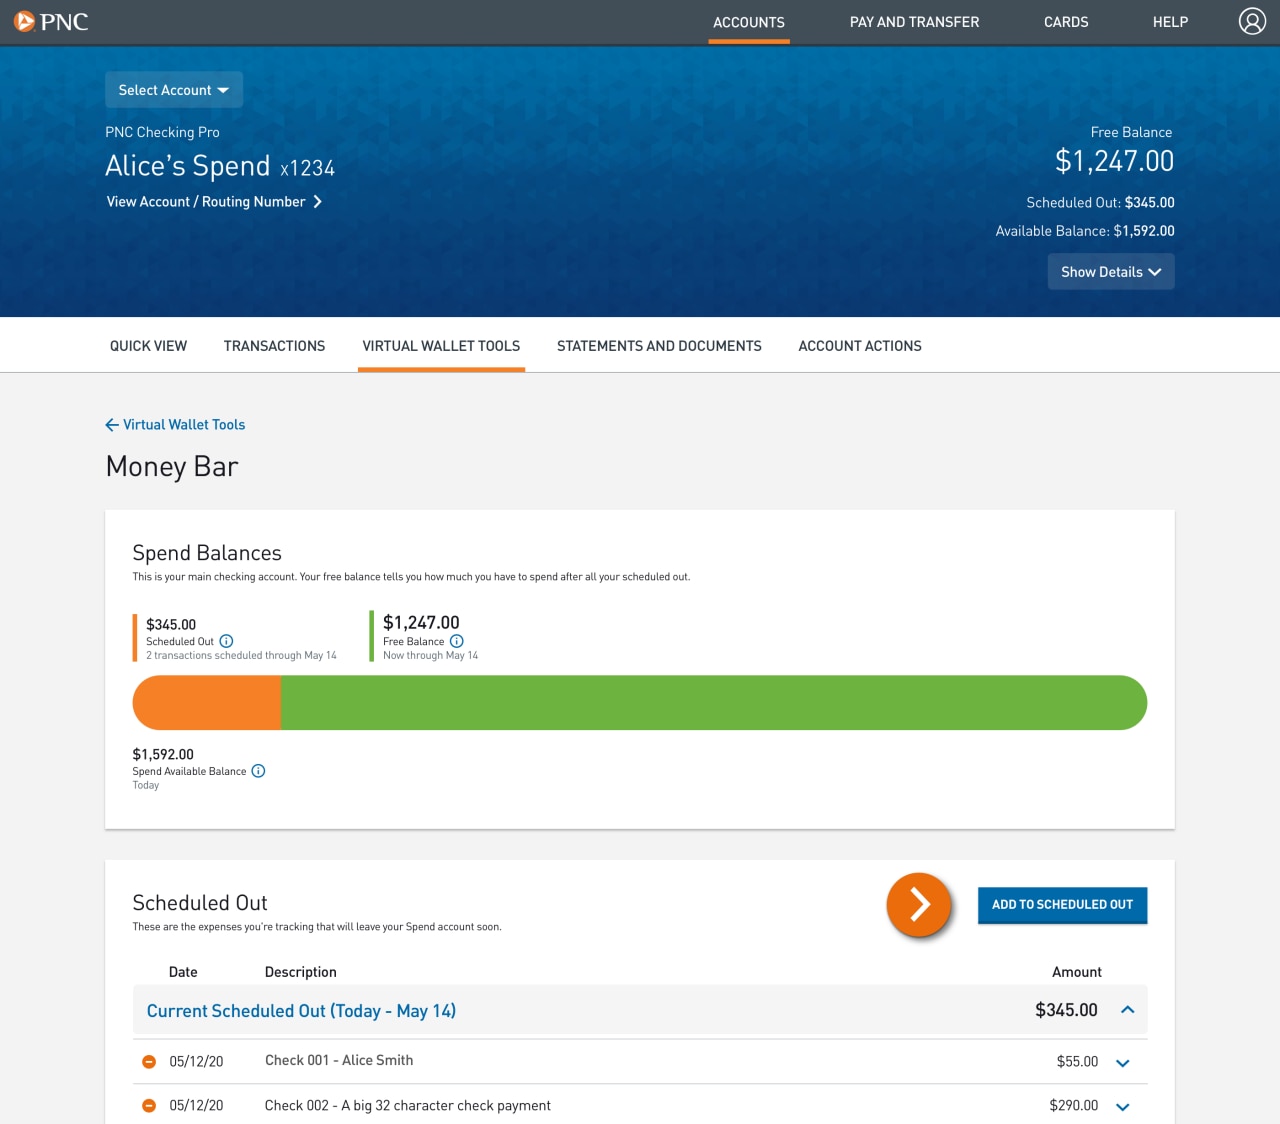Open the Select Account dropdown
Image resolution: width=1280 pixels, height=1124 pixels.
173,89
